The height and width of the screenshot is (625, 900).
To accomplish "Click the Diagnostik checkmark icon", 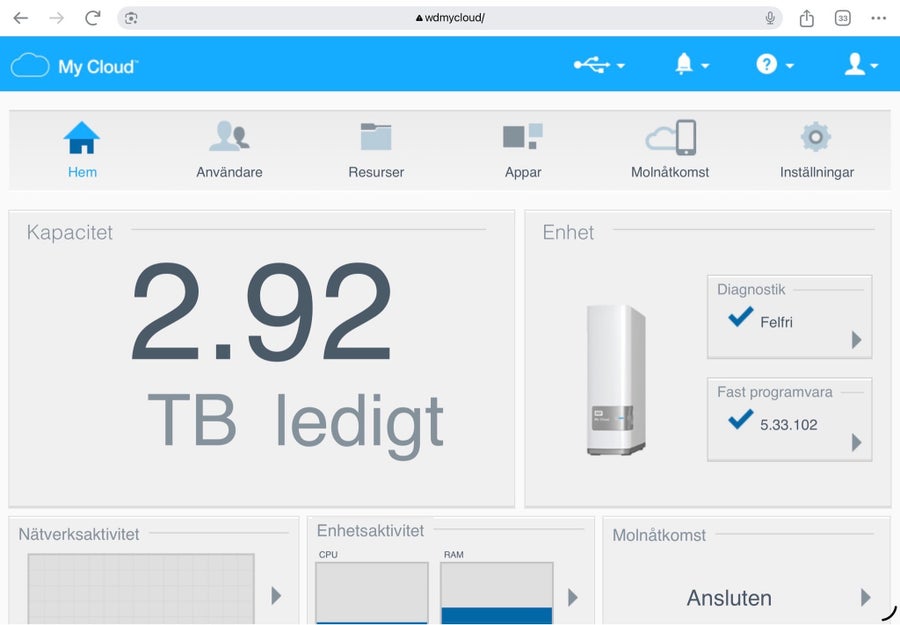I will tap(740, 316).
